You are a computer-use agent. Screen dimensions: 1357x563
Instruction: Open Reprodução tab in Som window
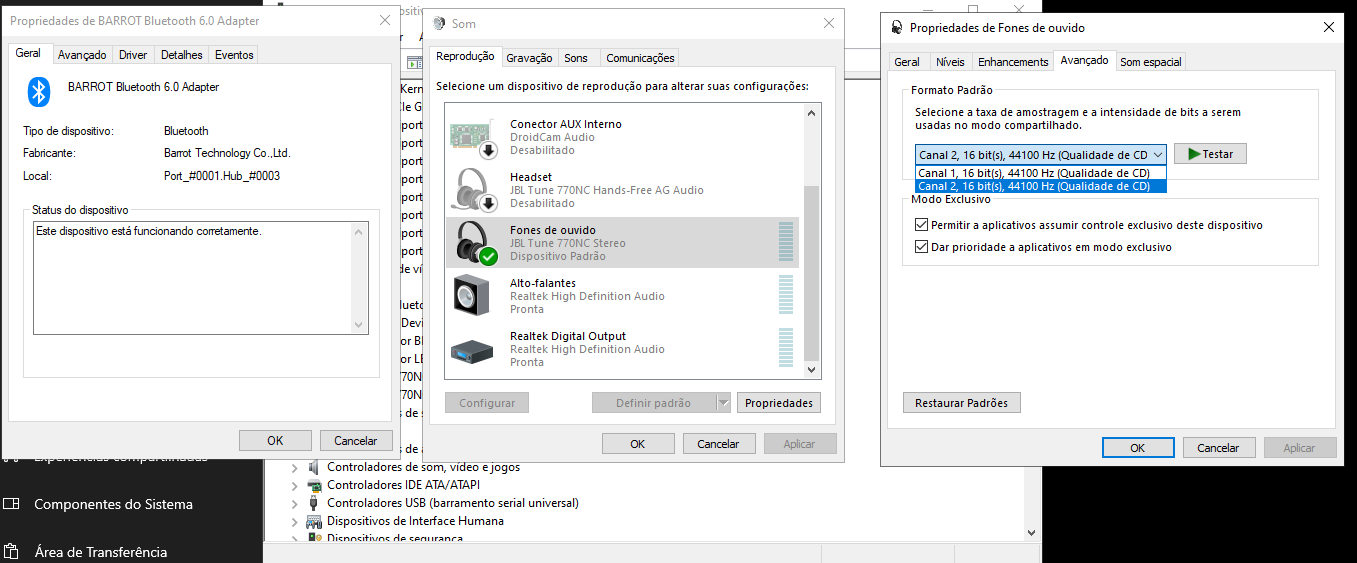click(465, 57)
